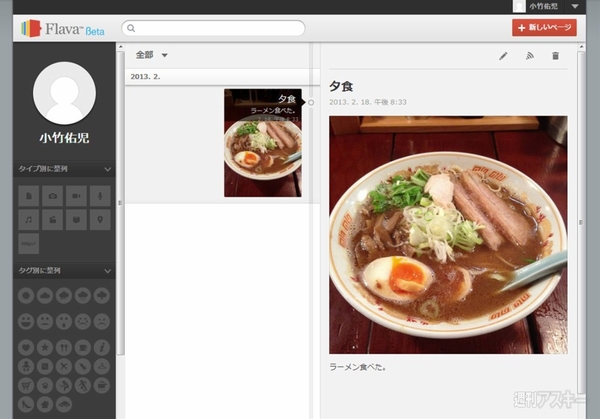Create page with 新しいページ button

coord(544,28)
